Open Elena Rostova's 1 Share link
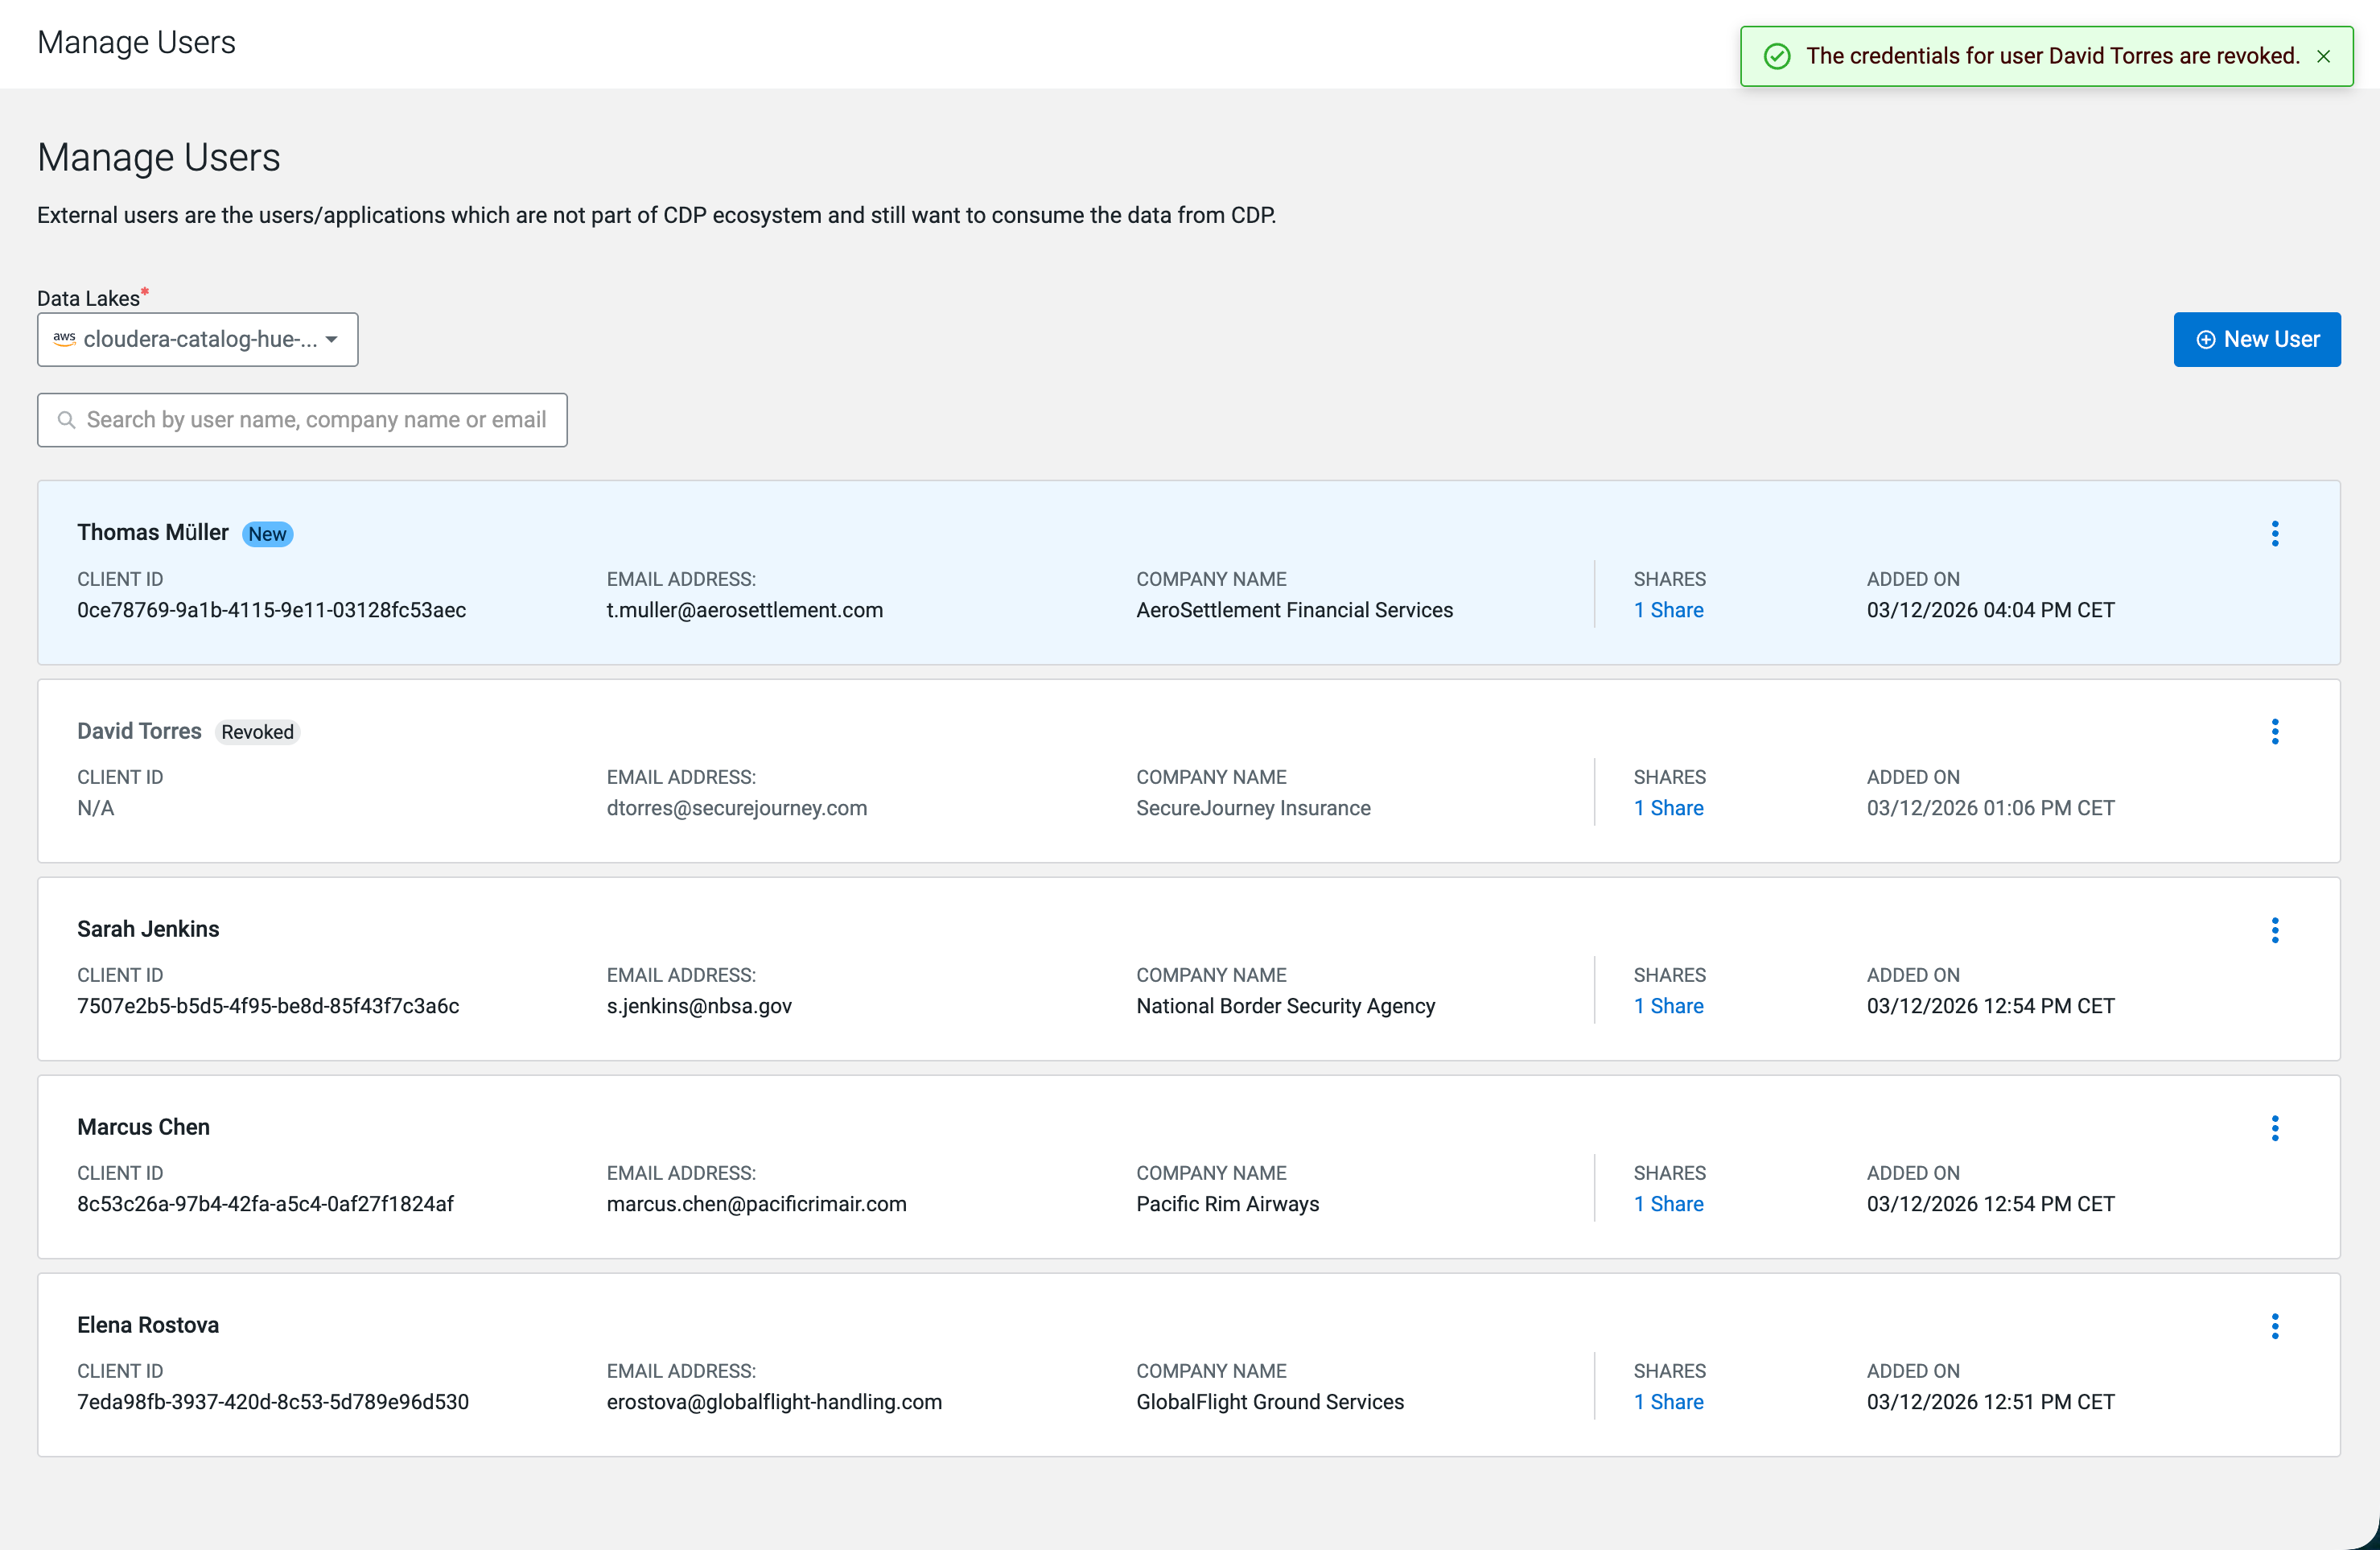The height and width of the screenshot is (1550, 2380). point(1668,1402)
